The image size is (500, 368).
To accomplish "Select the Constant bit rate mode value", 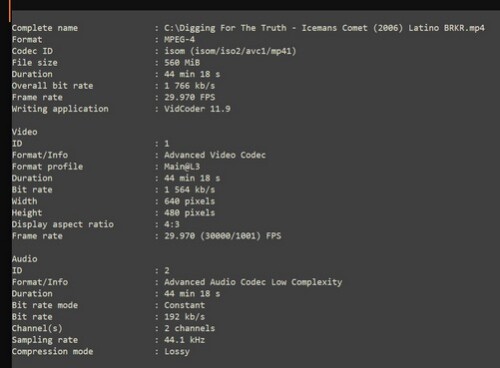I will 184,305.
